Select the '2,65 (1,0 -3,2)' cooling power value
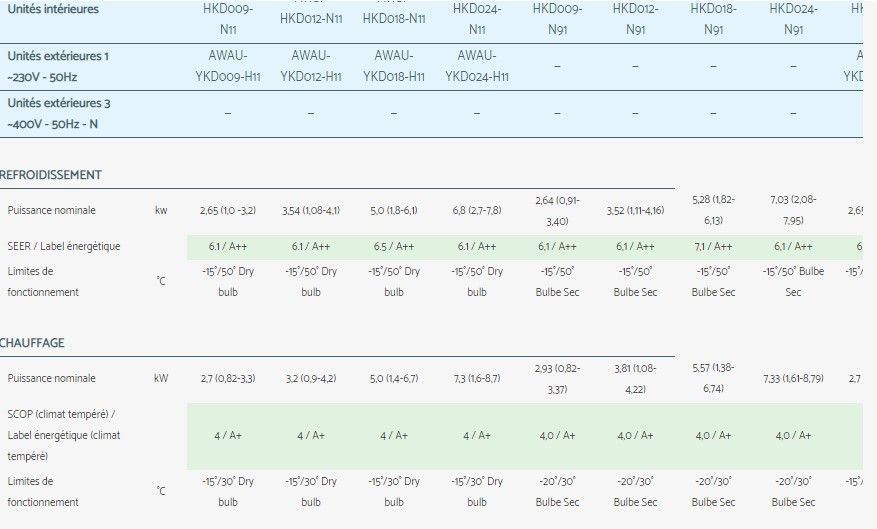The image size is (877, 529). 227,211
